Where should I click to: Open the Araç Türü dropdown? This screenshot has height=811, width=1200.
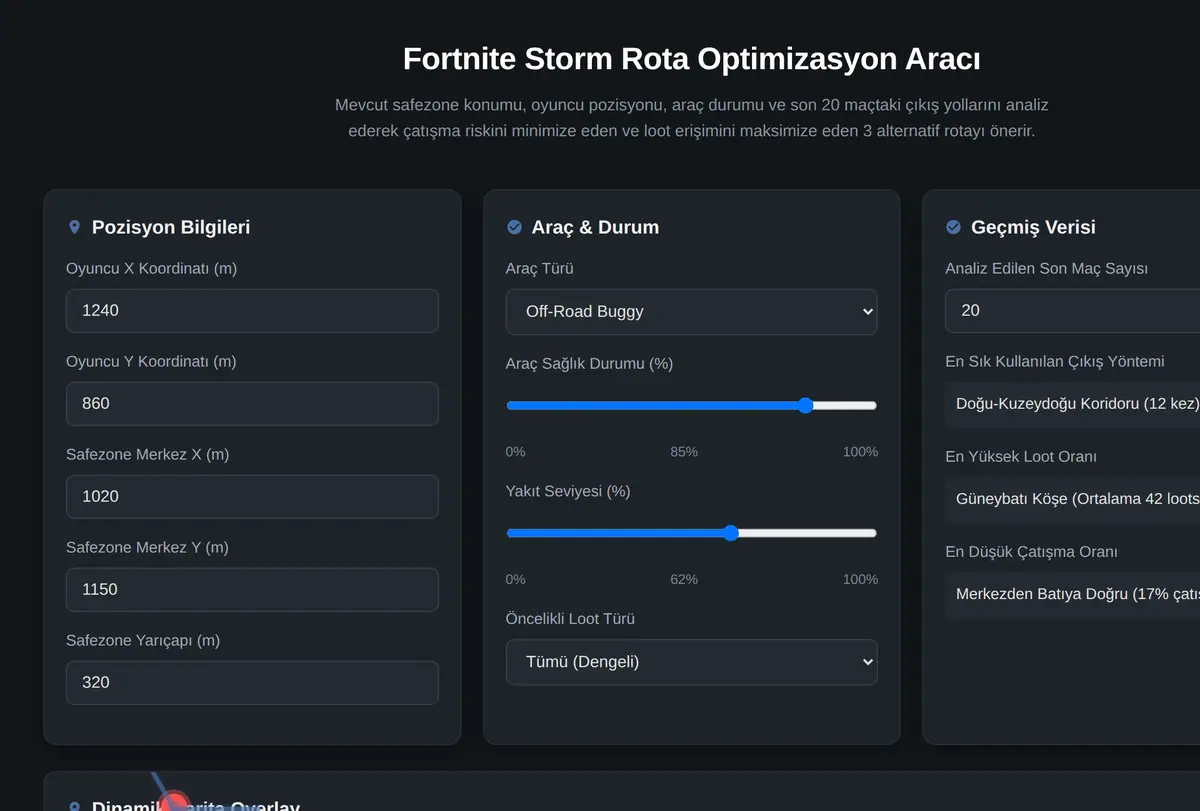[x=692, y=312]
